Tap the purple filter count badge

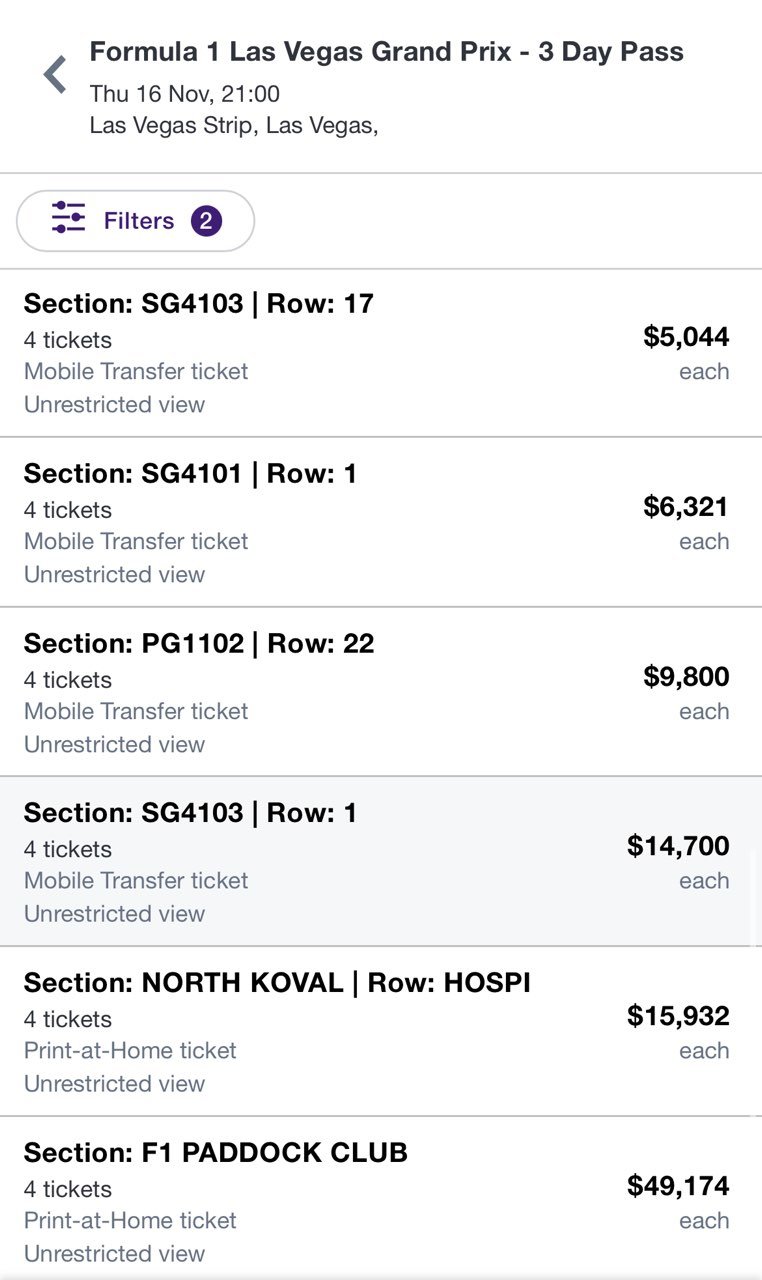[206, 221]
